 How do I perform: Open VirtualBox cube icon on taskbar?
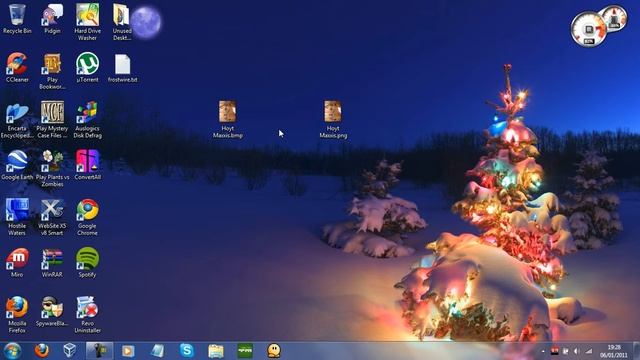tap(70, 351)
